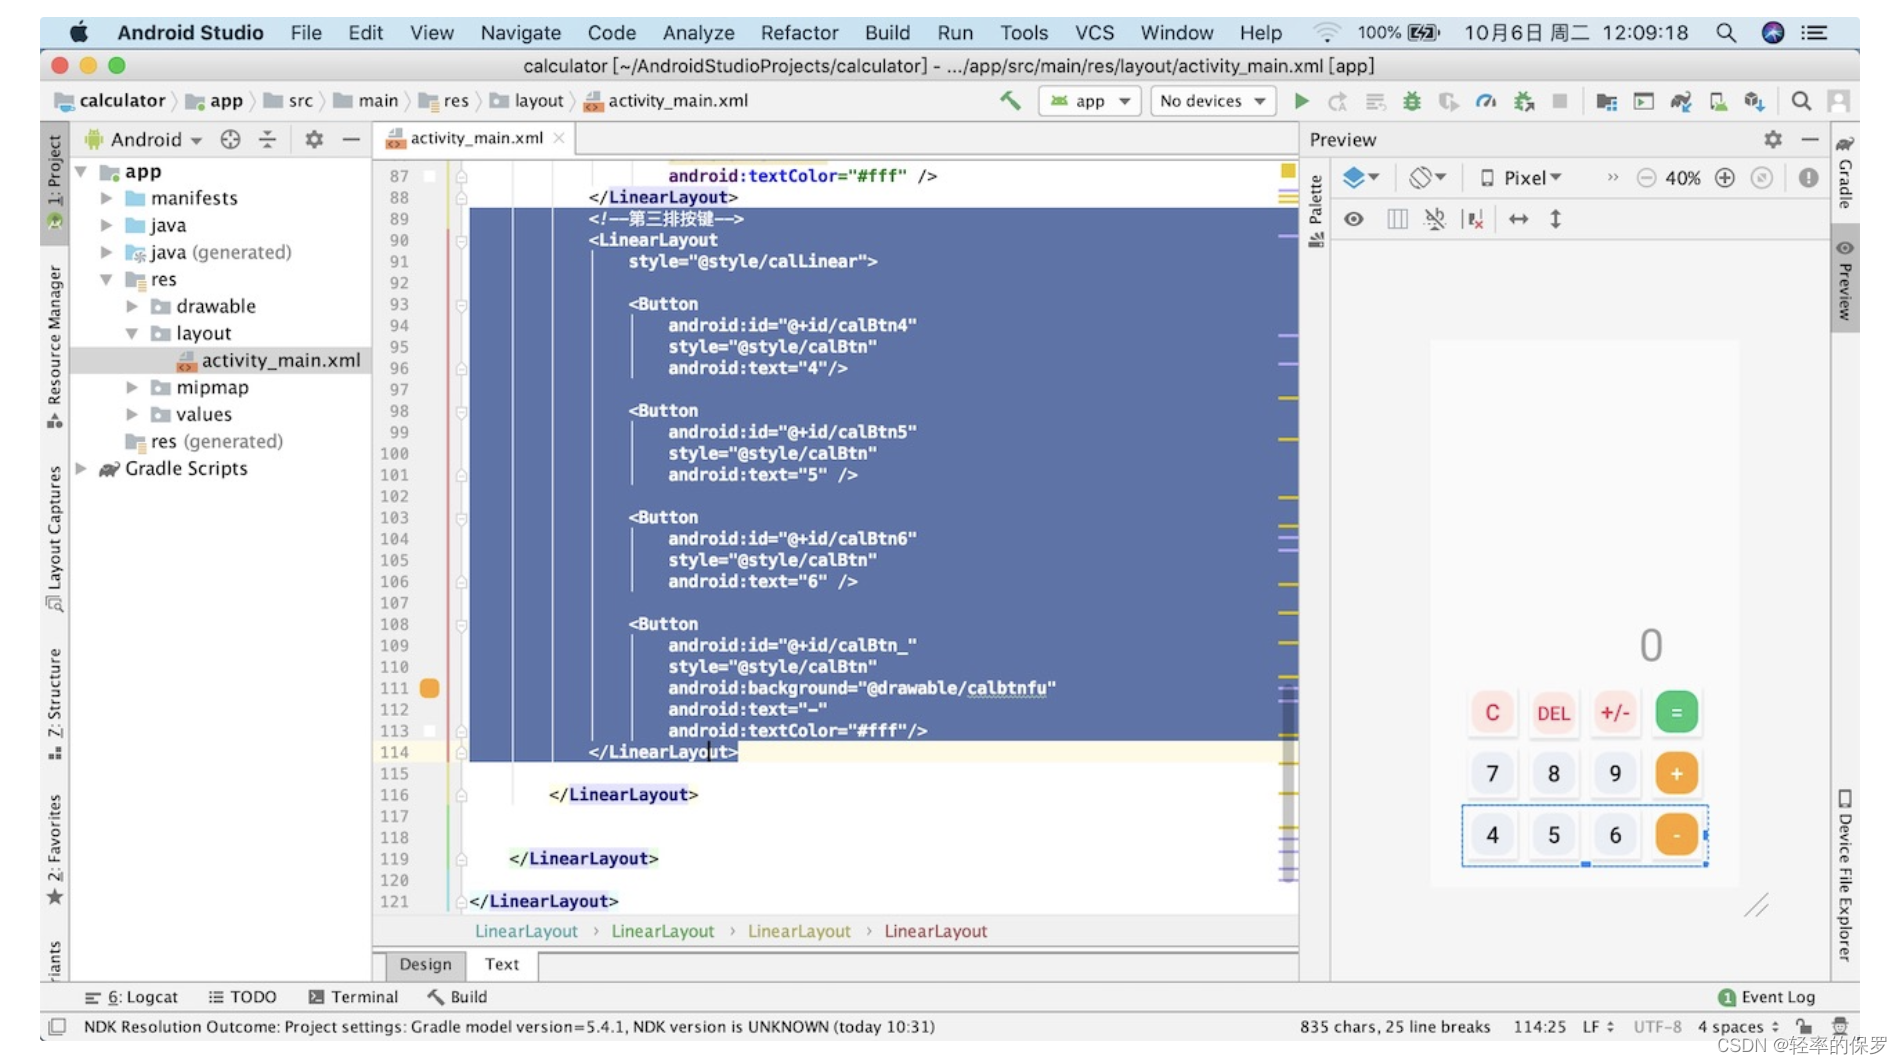
Task: Click the res breadcrumb in navigation bar
Action: pyautogui.click(x=444, y=101)
